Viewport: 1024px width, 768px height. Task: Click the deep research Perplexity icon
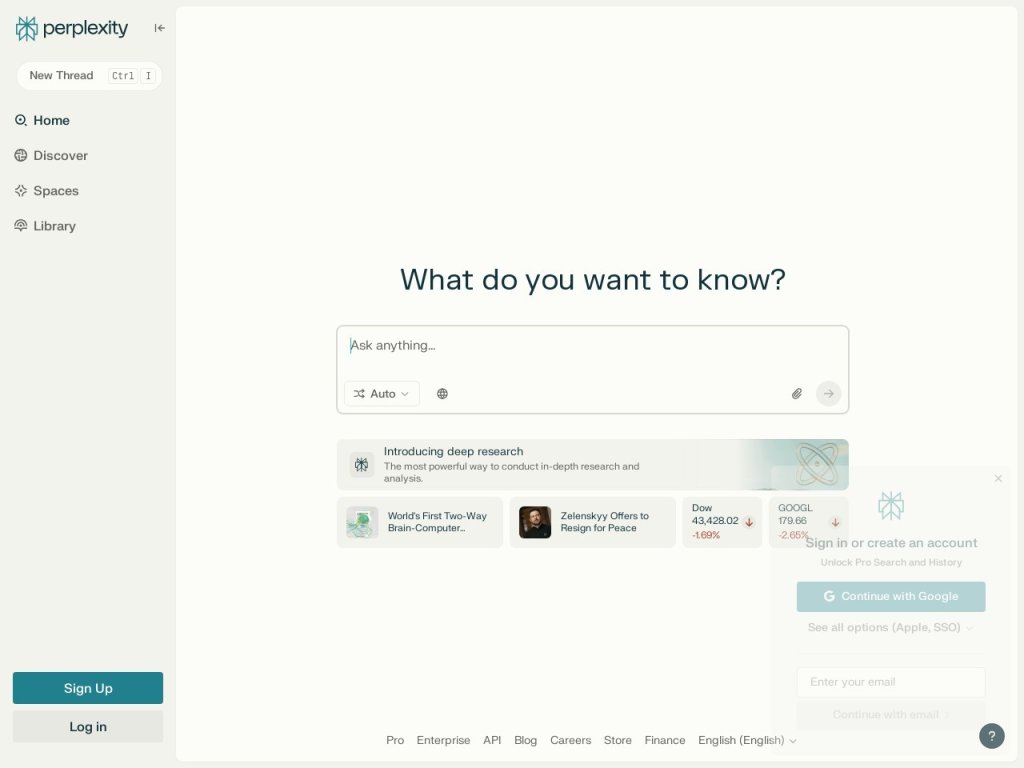pos(361,465)
